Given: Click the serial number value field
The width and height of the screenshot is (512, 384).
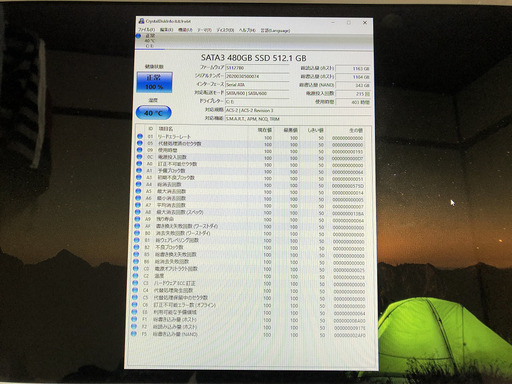Looking at the screenshot, I should tap(257, 76).
